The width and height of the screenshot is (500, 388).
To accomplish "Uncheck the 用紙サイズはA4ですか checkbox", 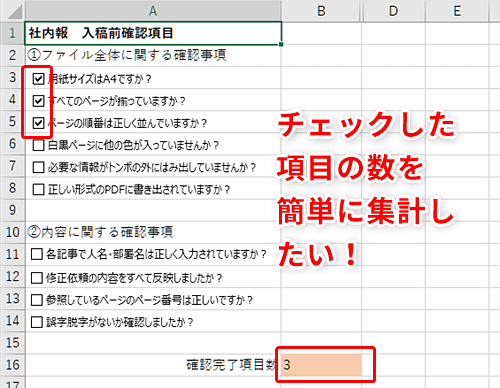I will pos(38,79).
